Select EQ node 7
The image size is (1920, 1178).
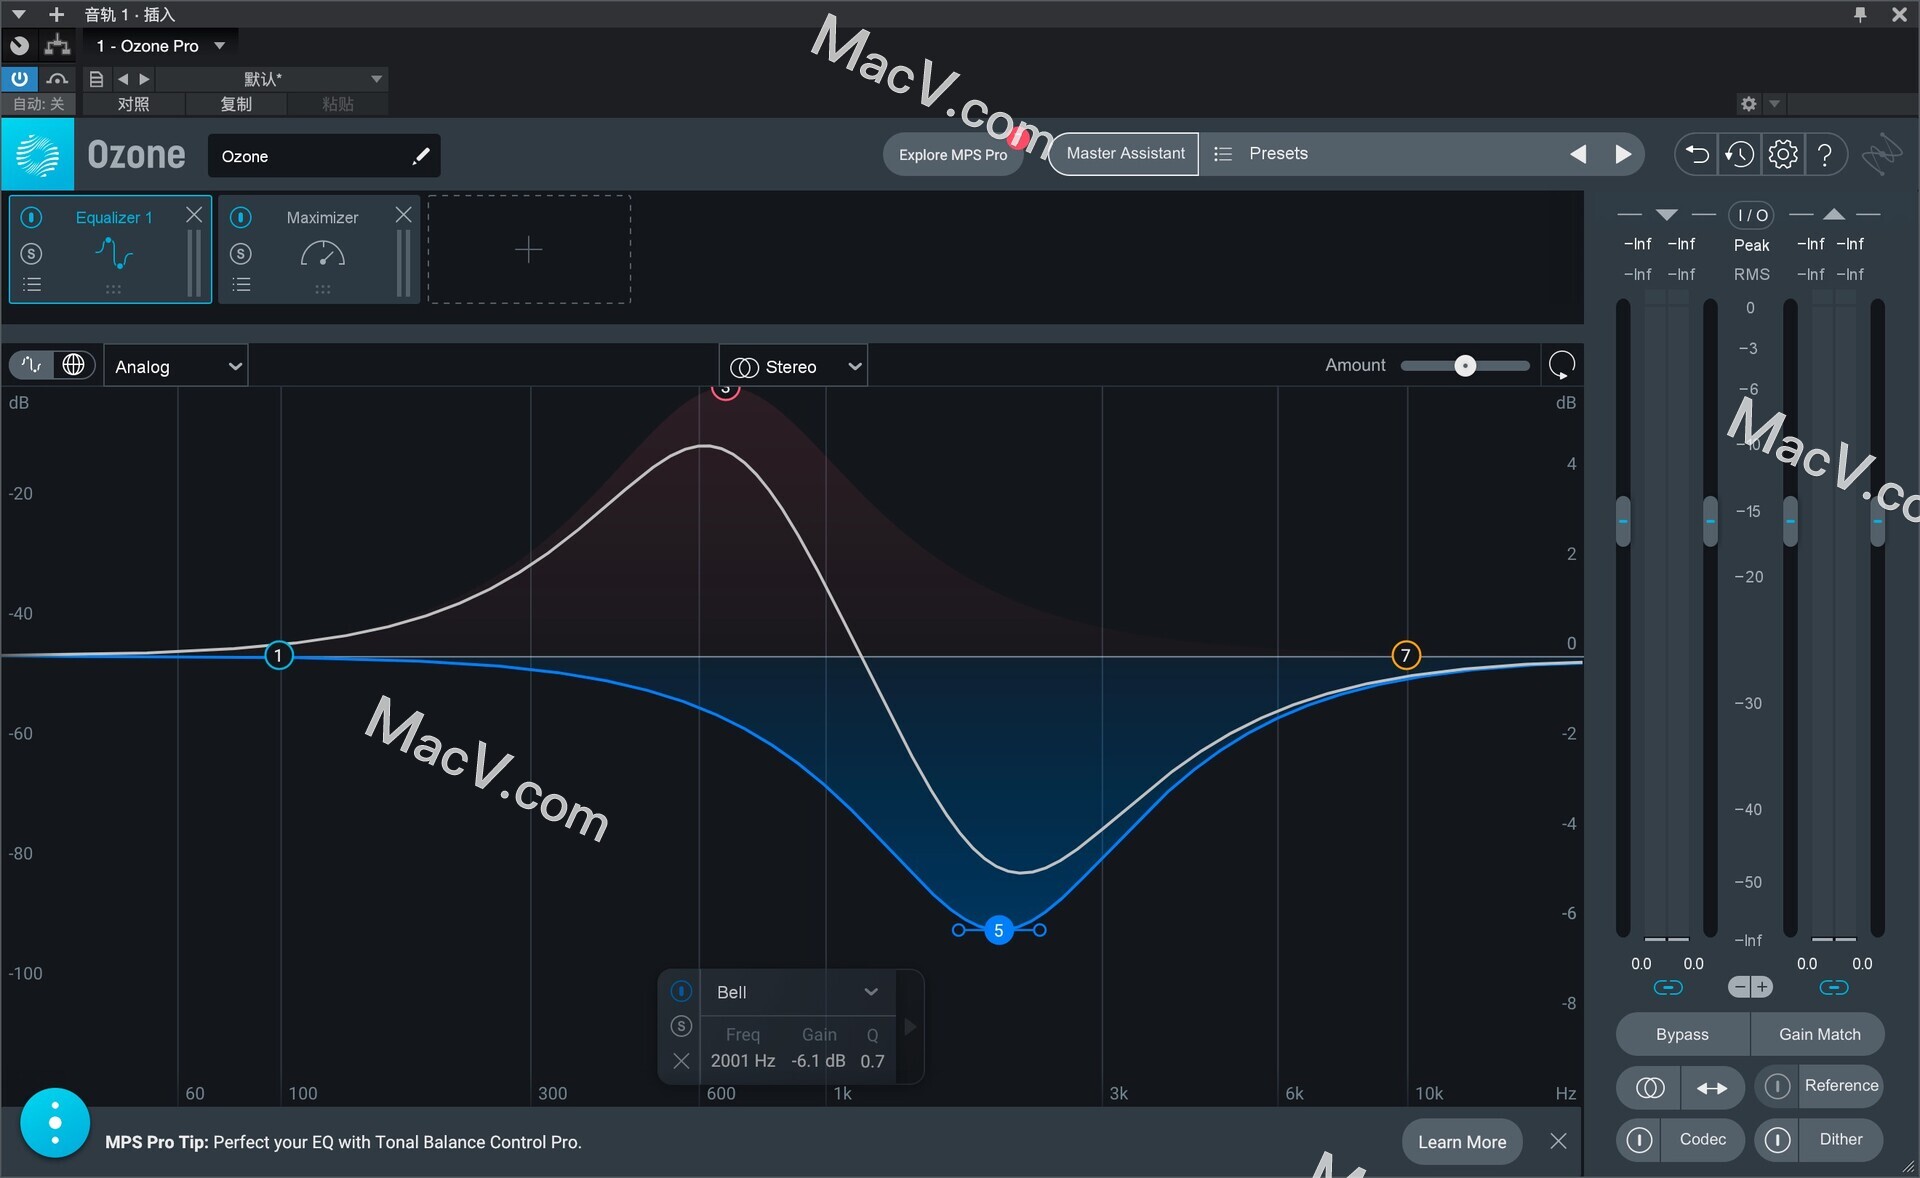click(x=1405, y=655)
